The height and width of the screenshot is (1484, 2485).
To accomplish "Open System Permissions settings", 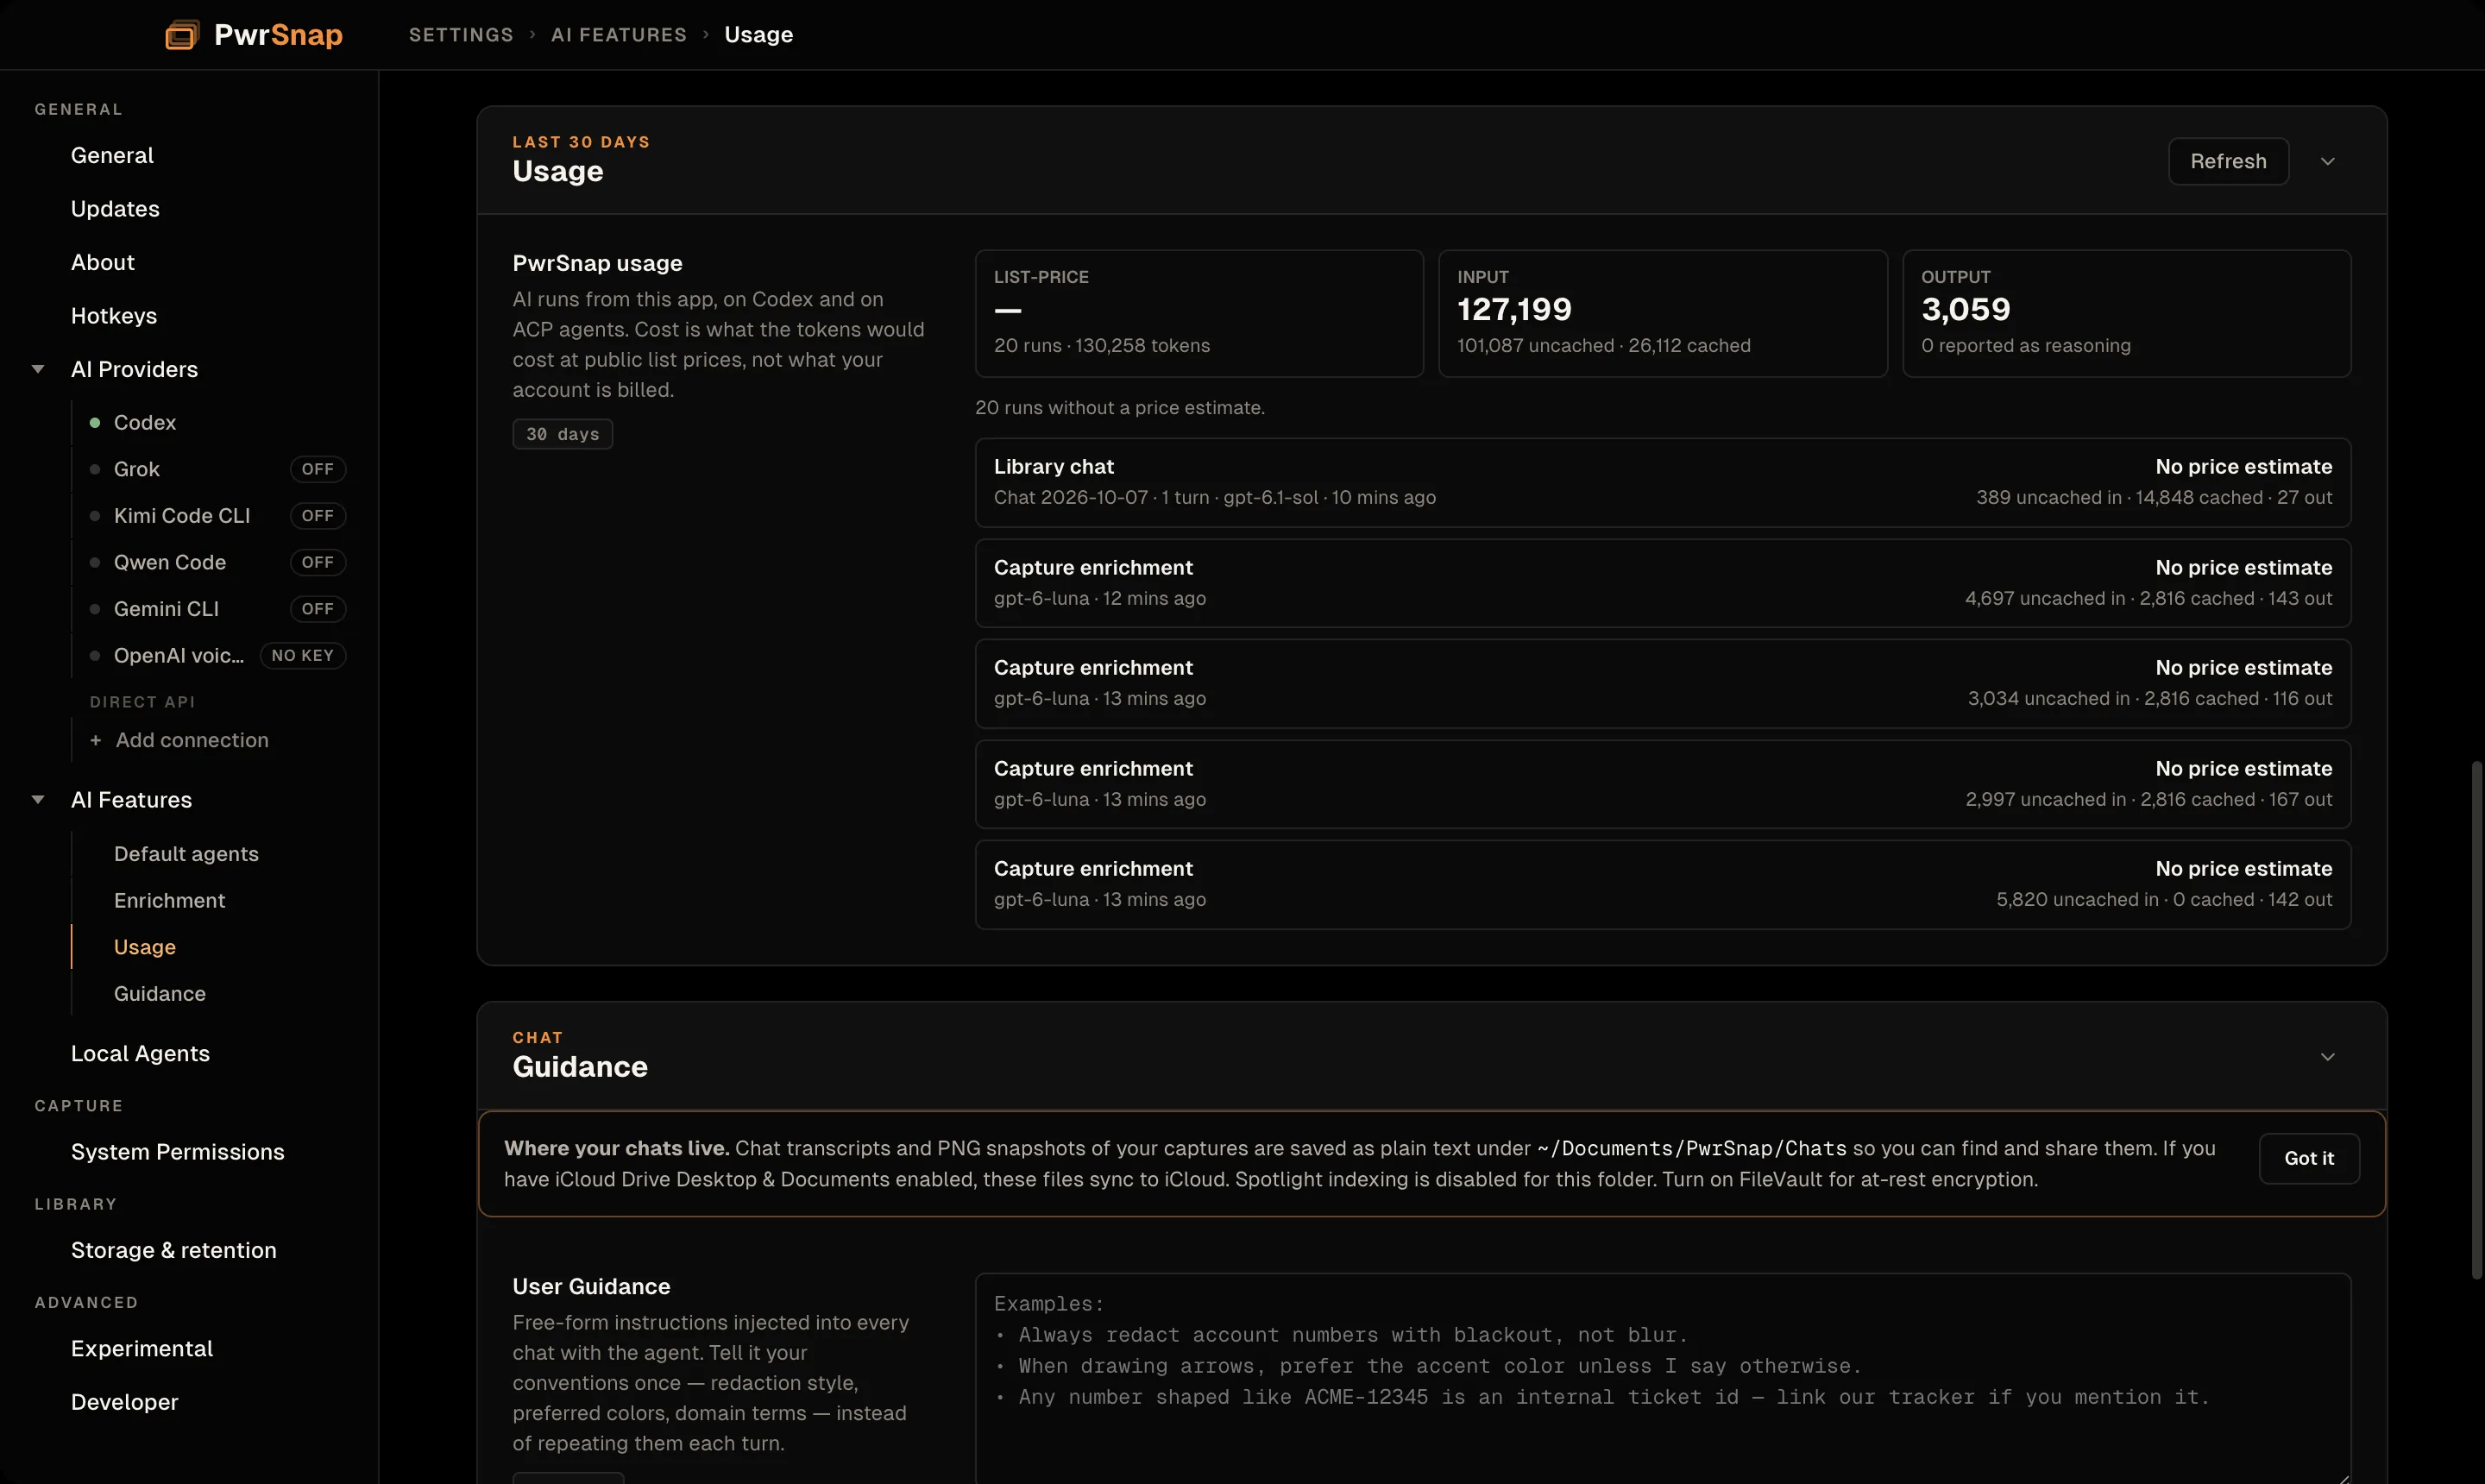I will tap(178, 1152).
